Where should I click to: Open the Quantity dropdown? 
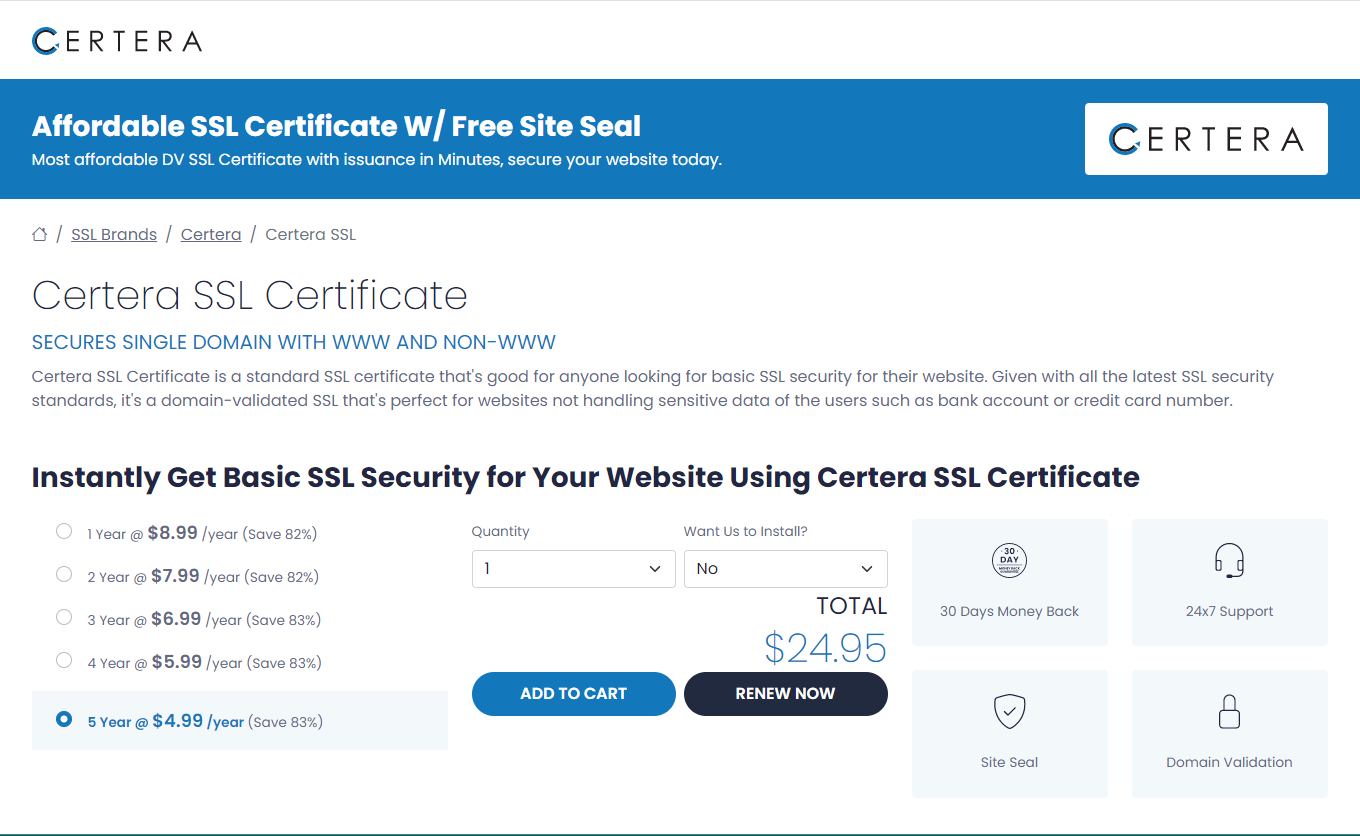(574, 568)
